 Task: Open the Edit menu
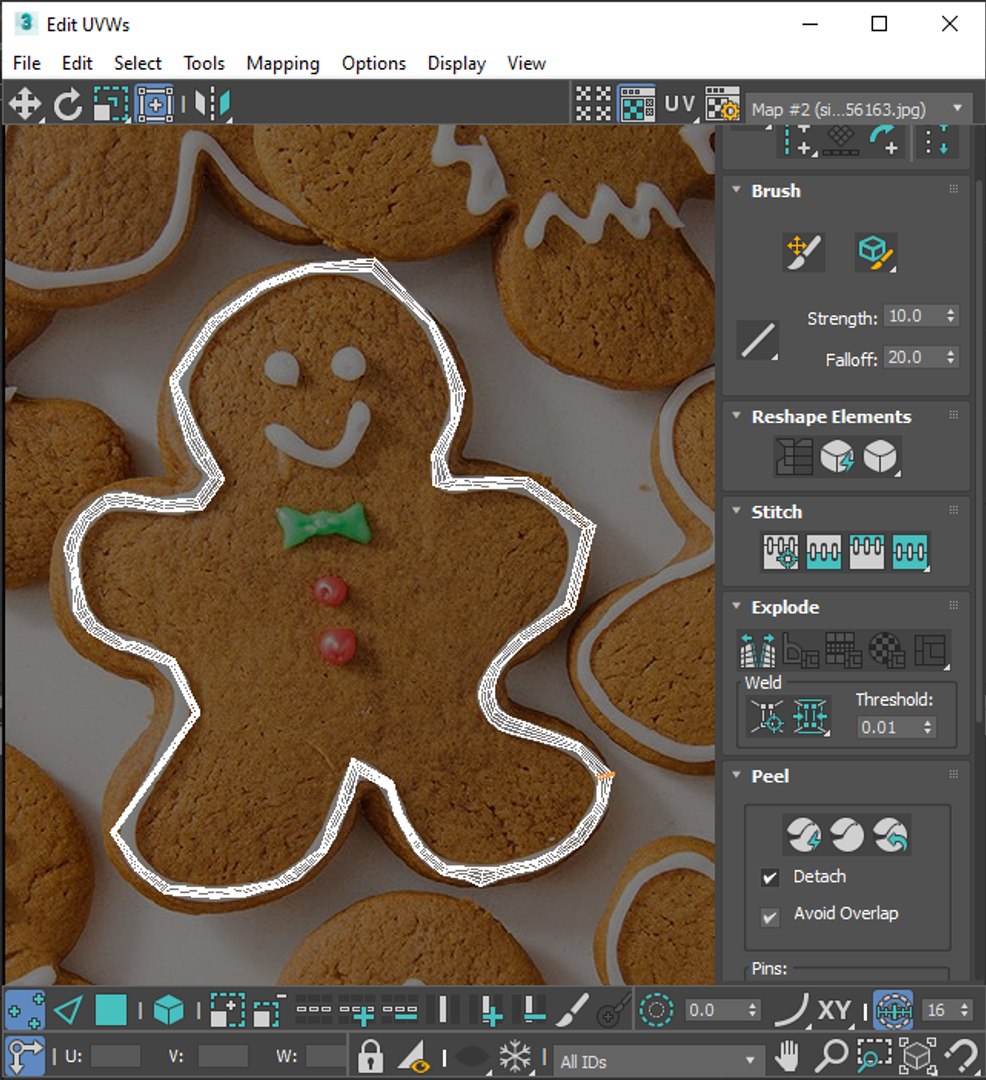[77, 63]
